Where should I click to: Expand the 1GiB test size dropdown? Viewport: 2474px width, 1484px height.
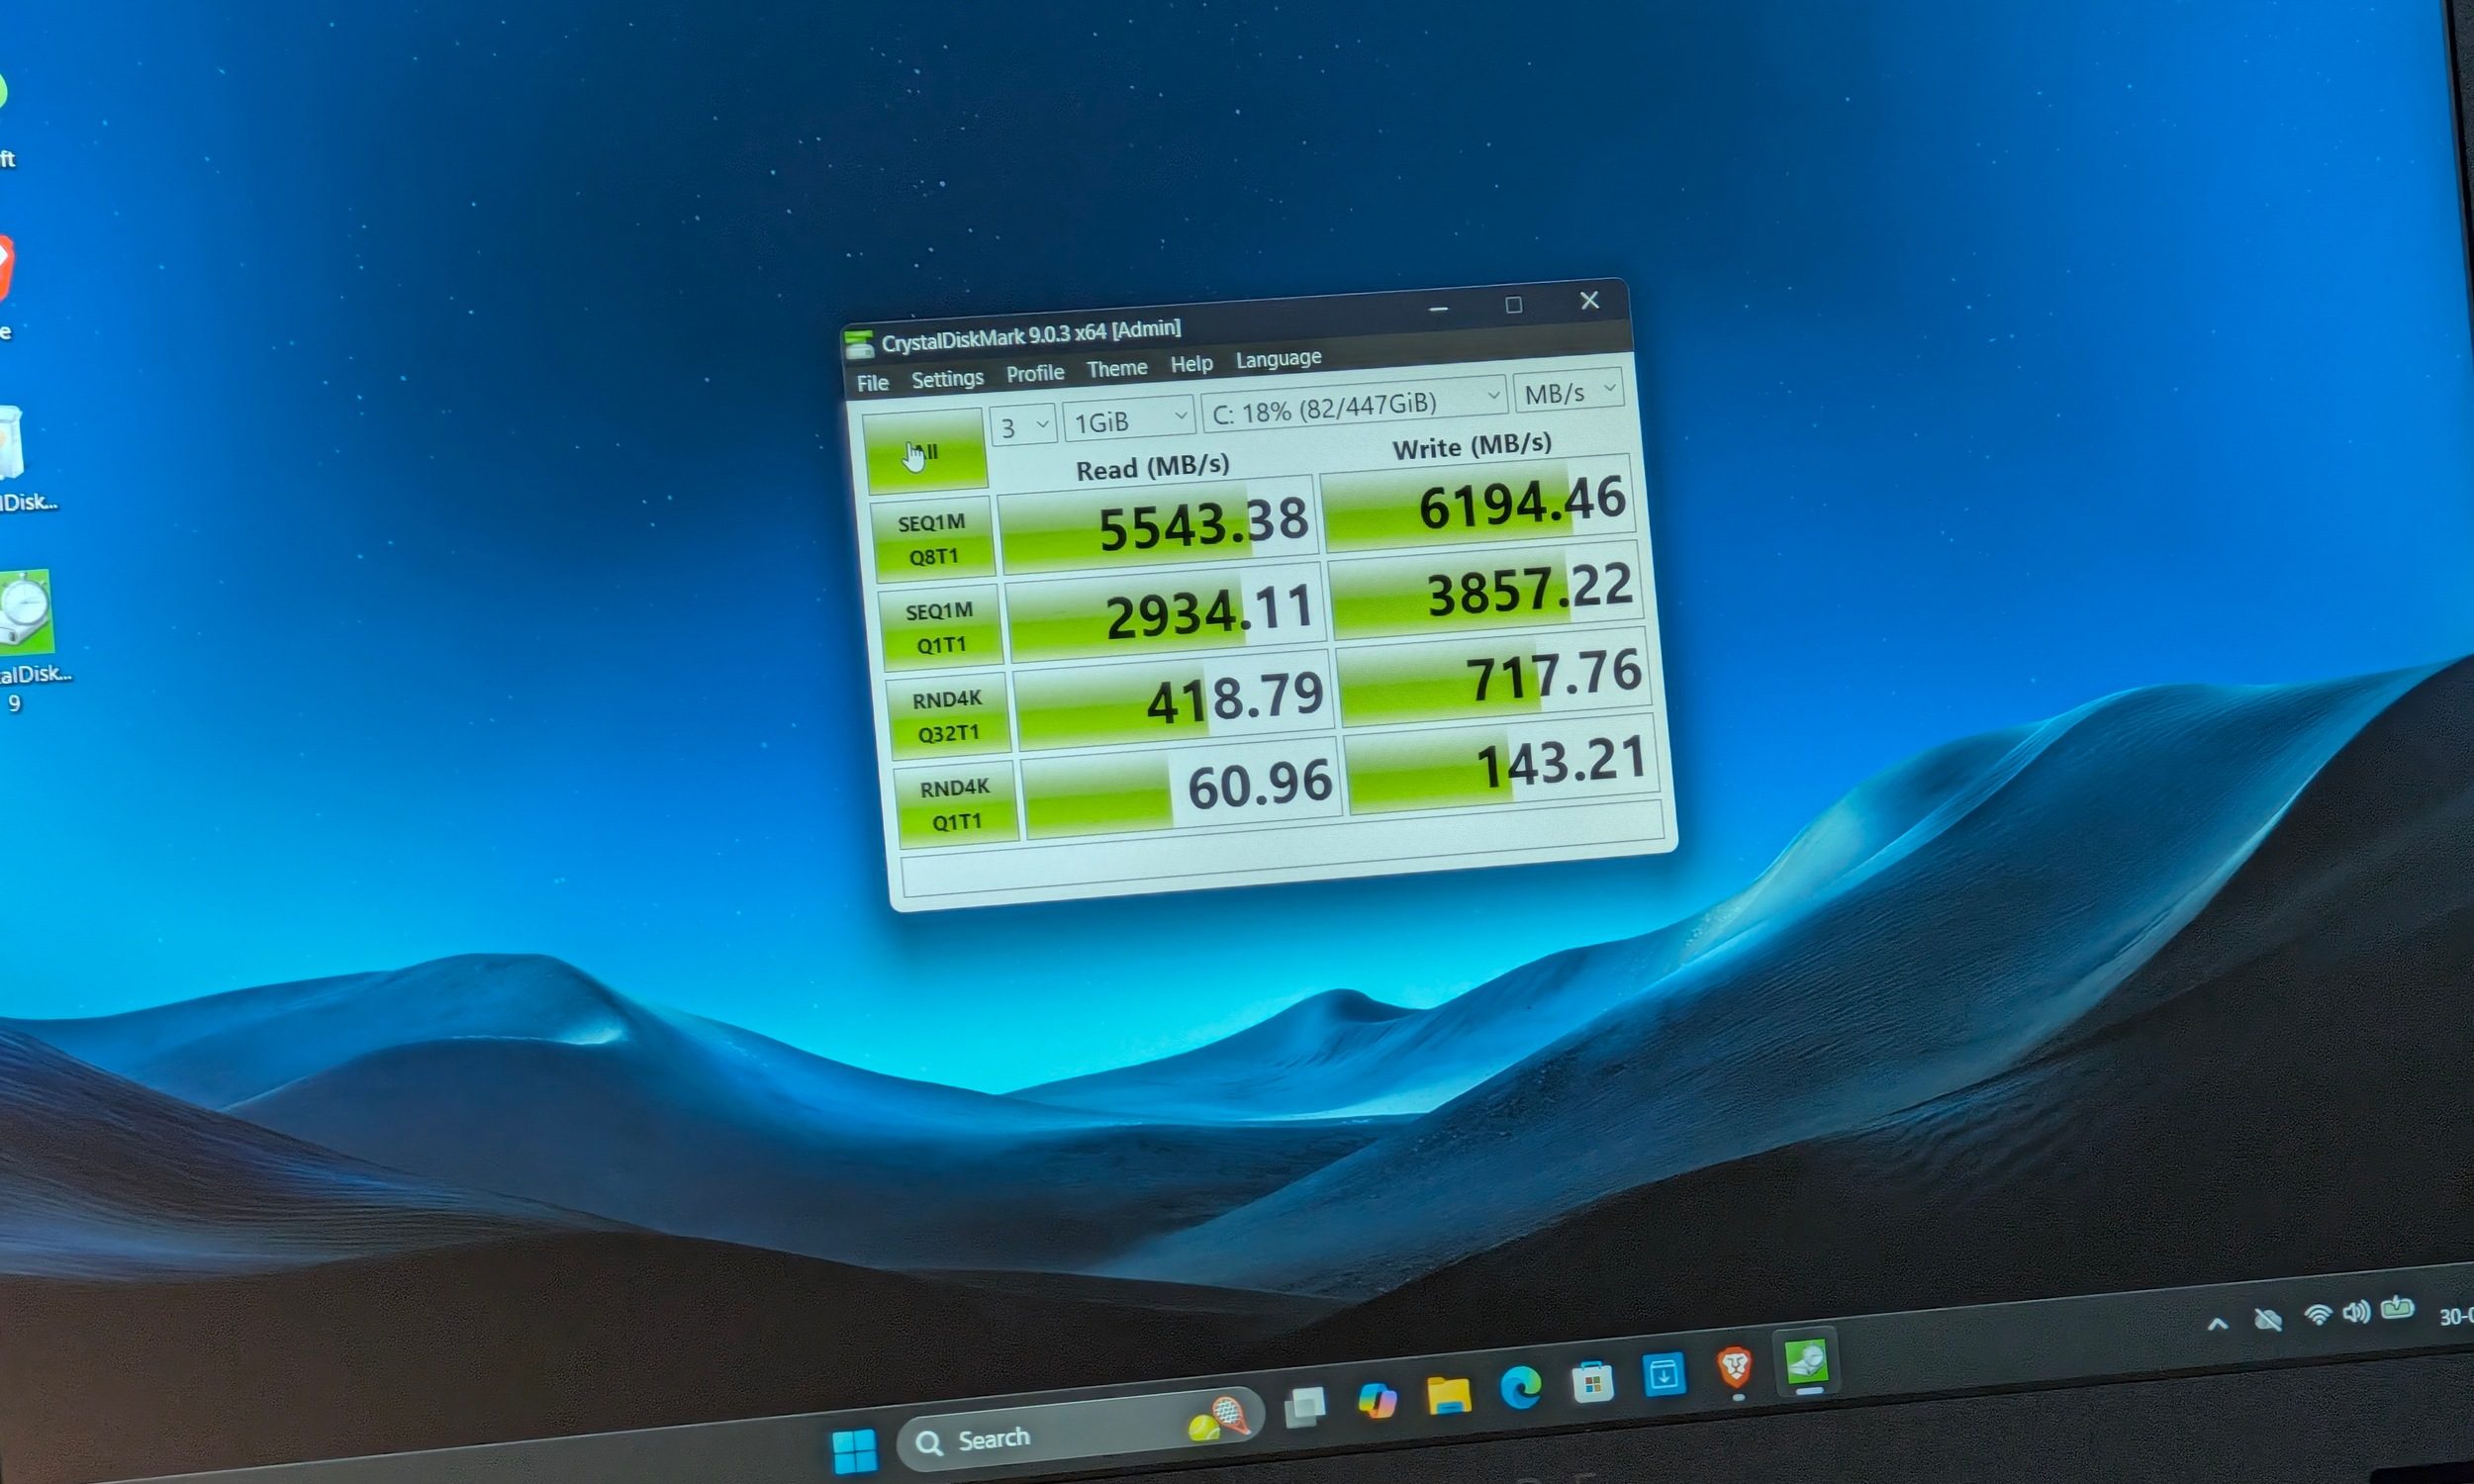tap(1130, 420)
